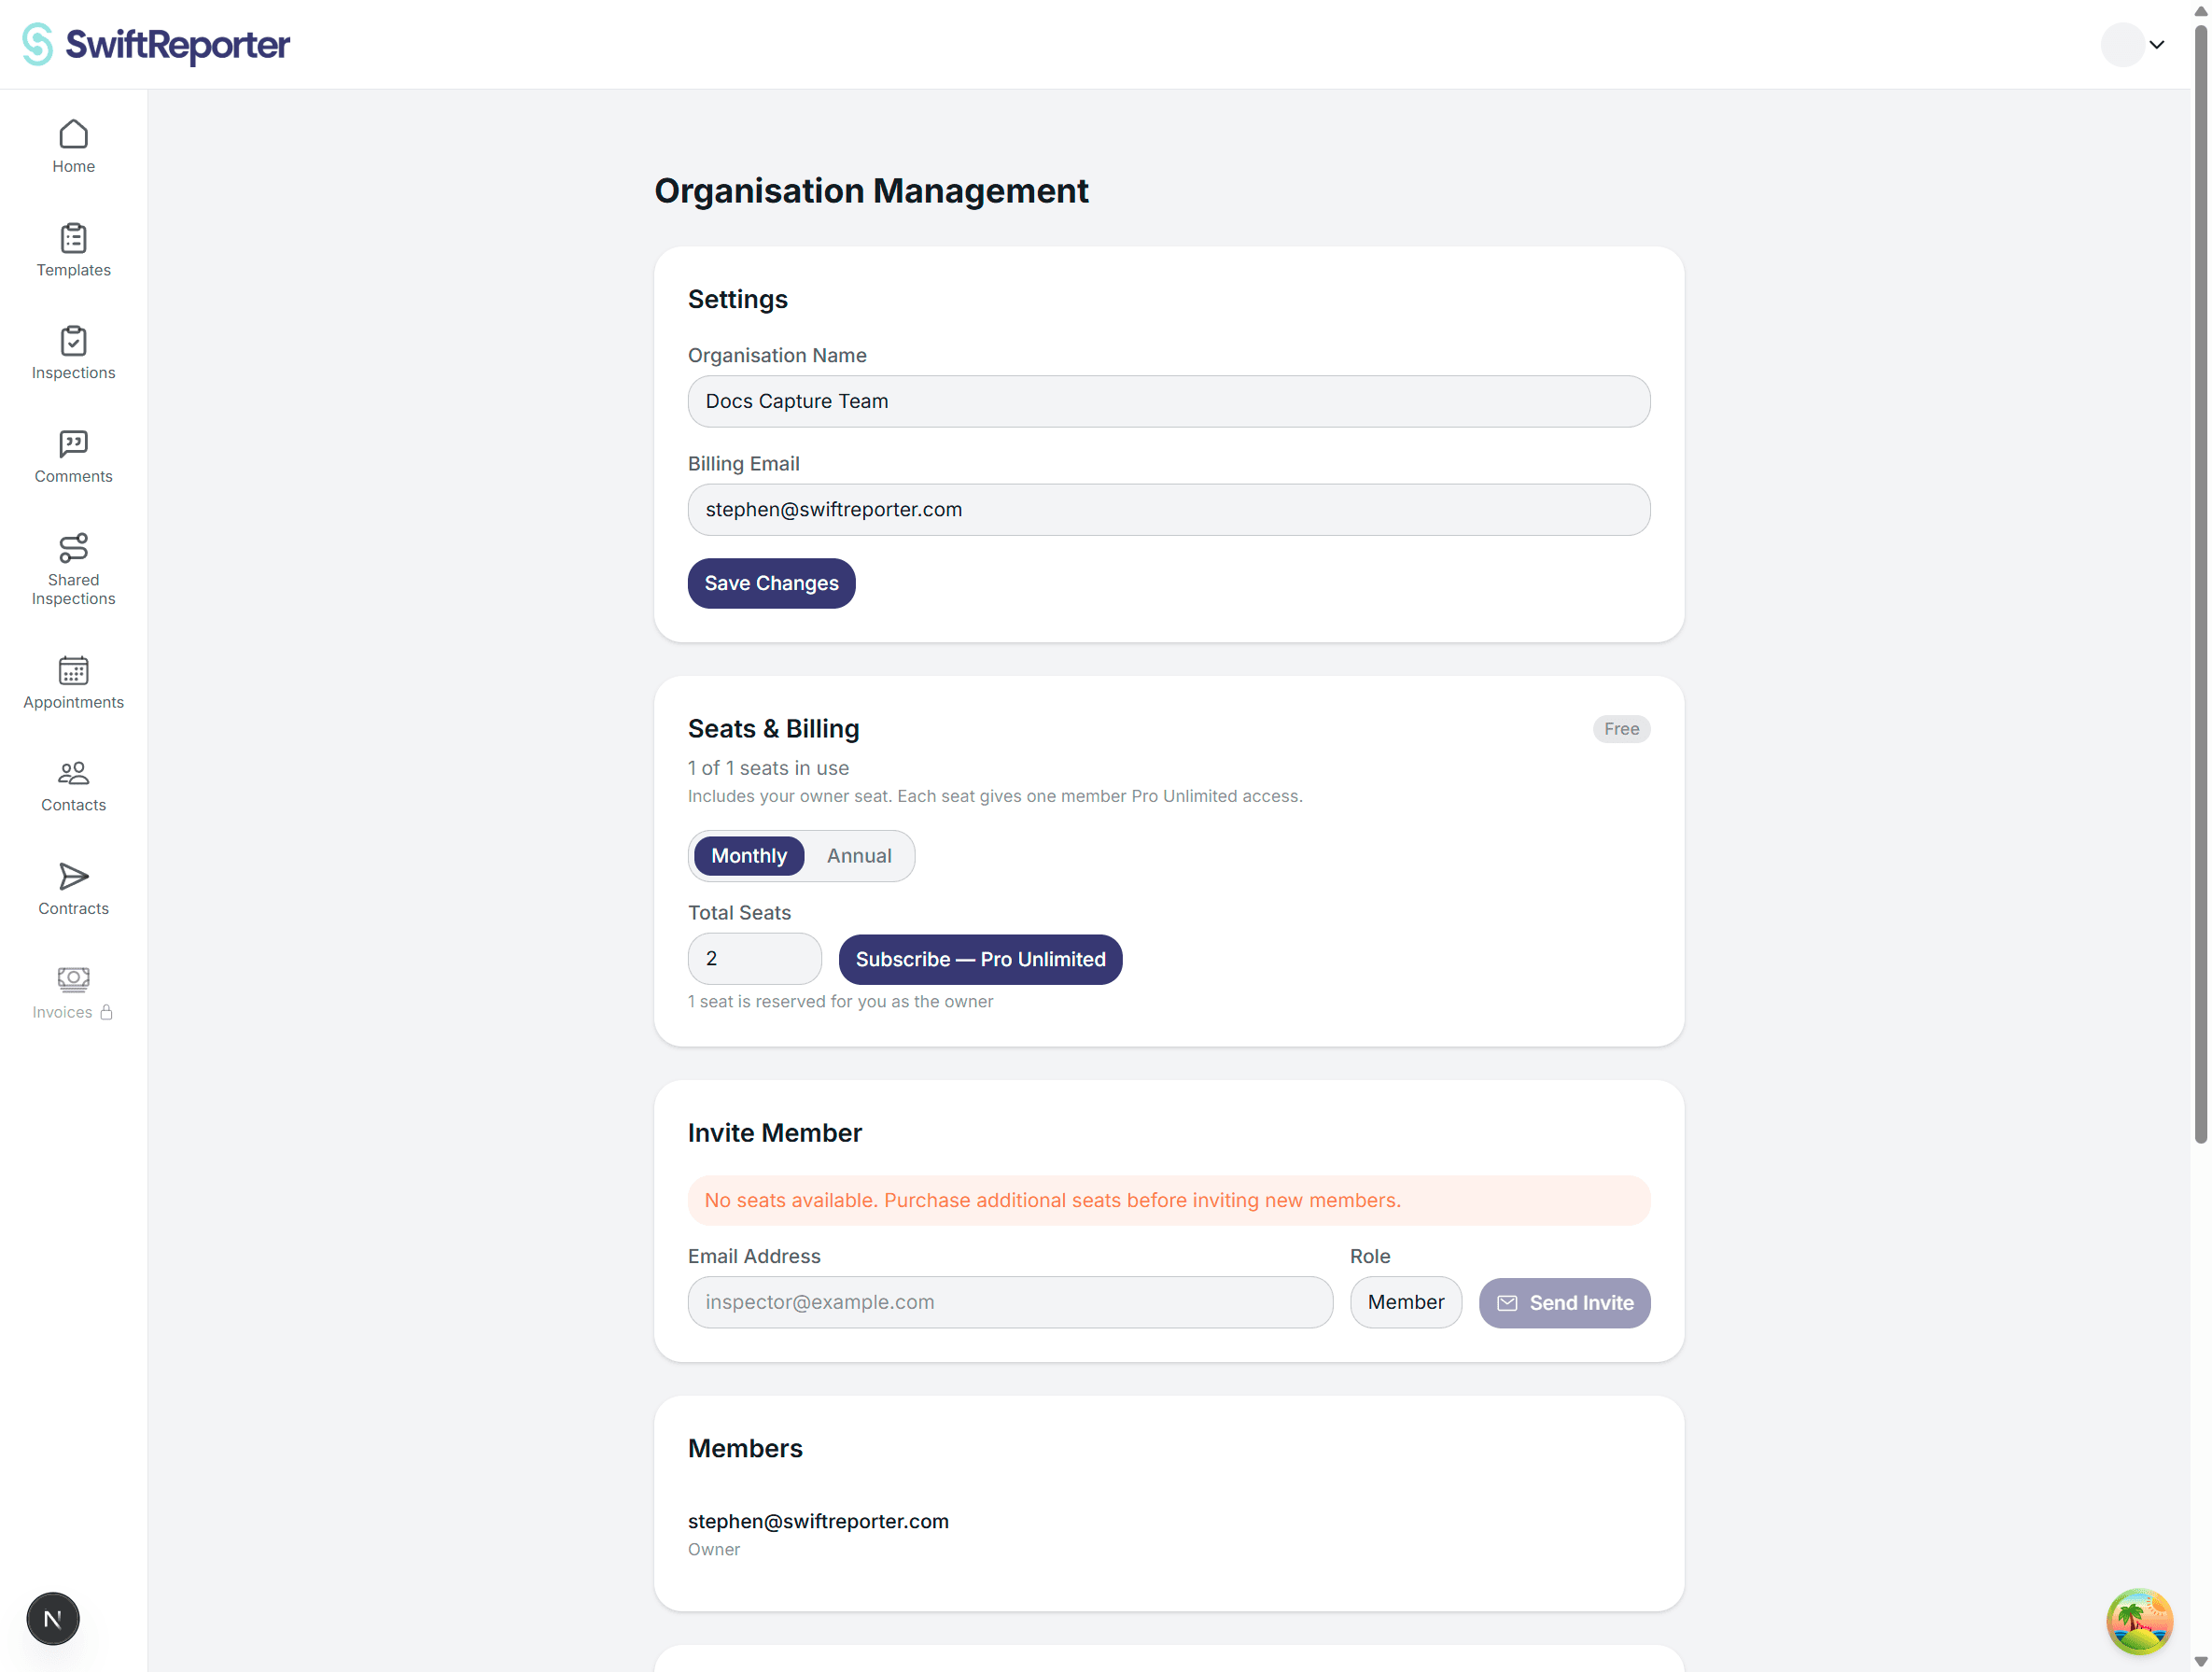
Task: Open the palm tree island widget
Action: pos(2139,1621)
